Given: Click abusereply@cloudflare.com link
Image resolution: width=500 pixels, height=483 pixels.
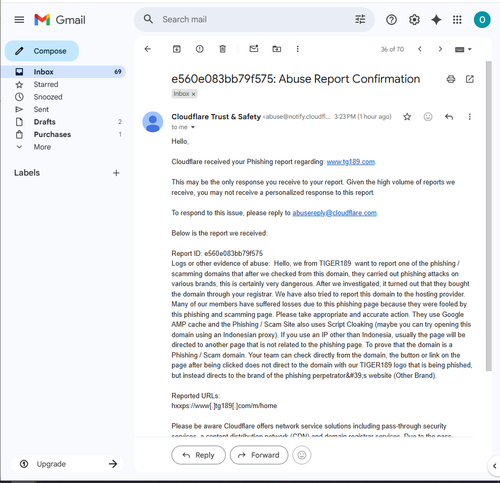Looking at the screenshot, I should point(335,213).
